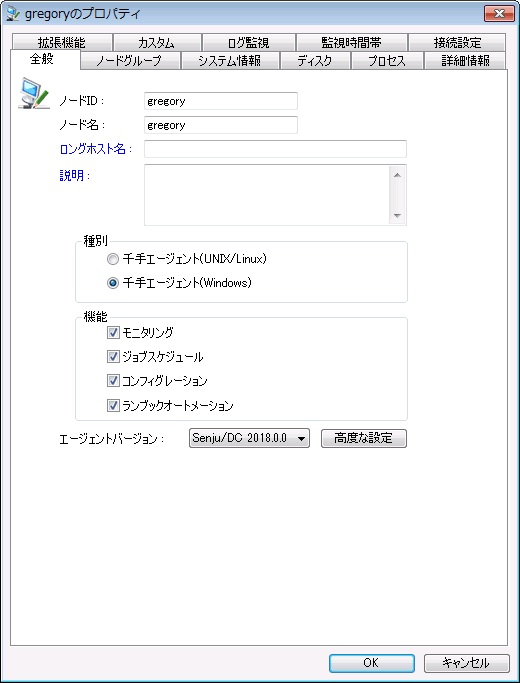Toggle ランブックオートメーション checkbox
The width and height of the screenshot is (520, 683).
[113, 406]
